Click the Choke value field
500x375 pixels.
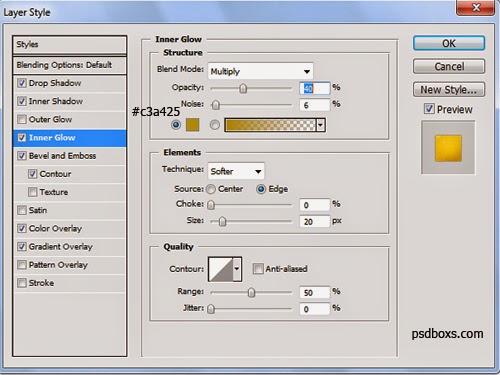315,205
